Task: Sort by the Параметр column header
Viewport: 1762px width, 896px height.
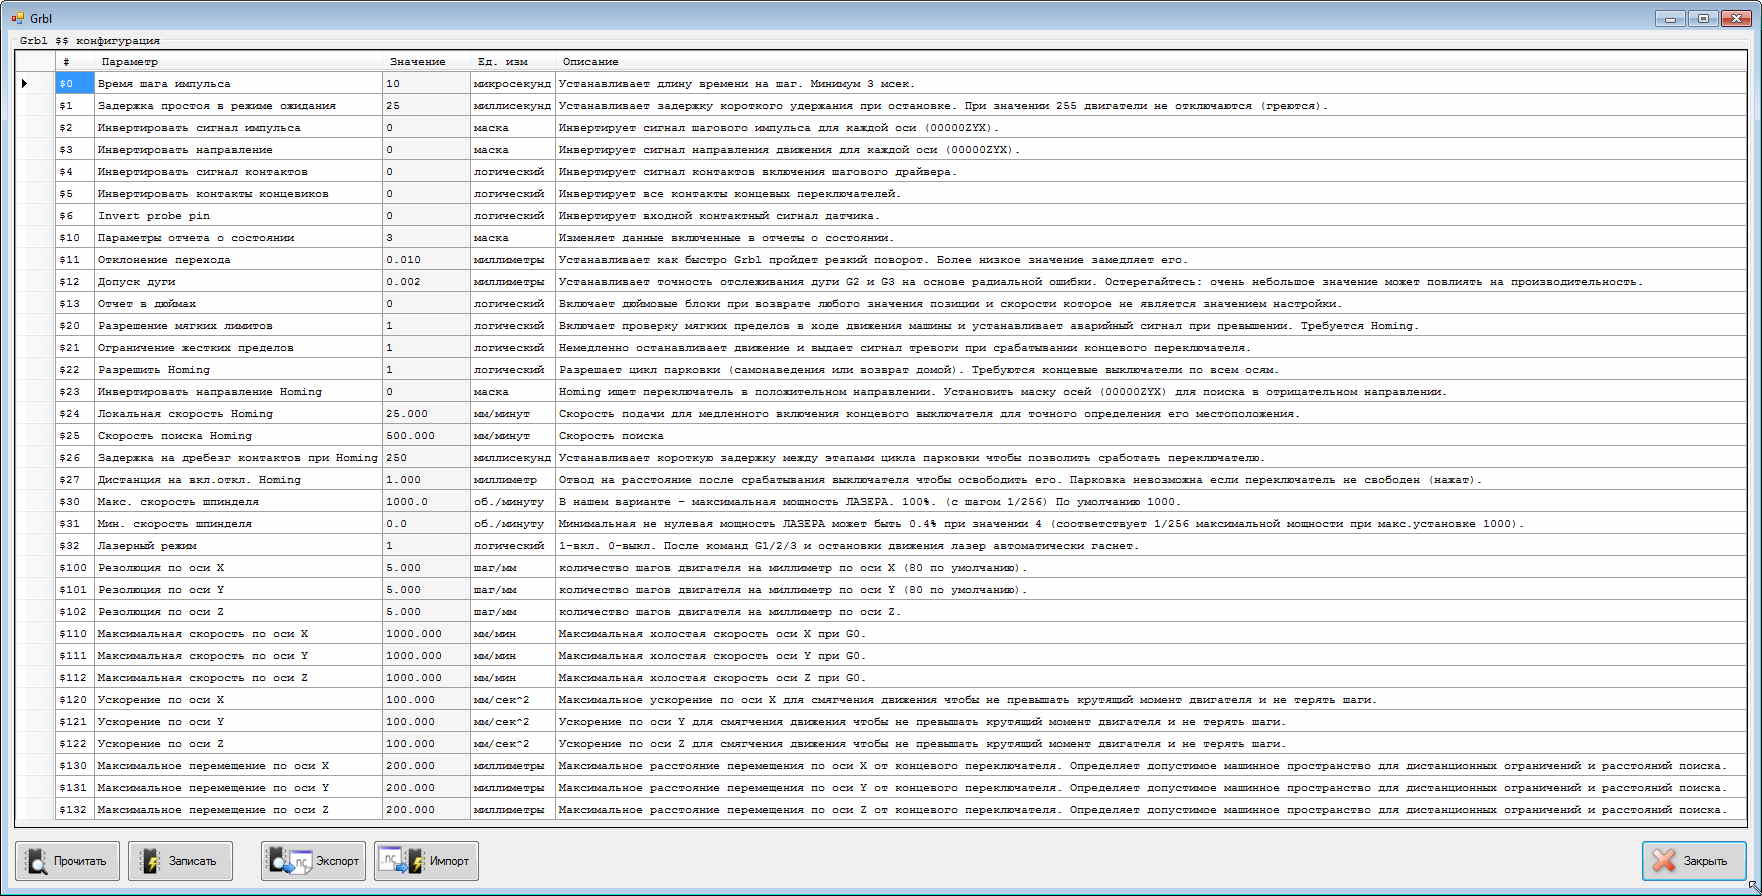Action: coord(238,62)
